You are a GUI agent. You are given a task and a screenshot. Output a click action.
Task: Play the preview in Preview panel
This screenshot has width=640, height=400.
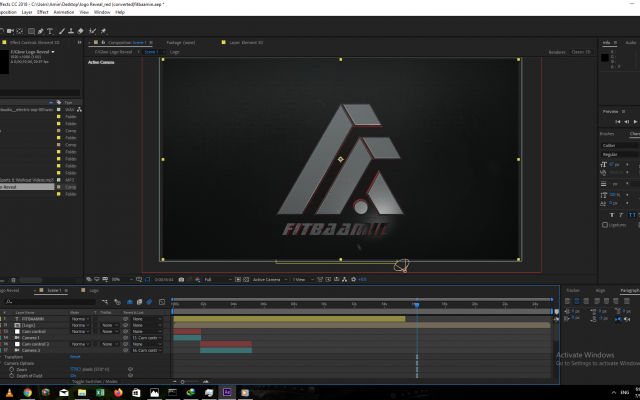pos(635,122)
